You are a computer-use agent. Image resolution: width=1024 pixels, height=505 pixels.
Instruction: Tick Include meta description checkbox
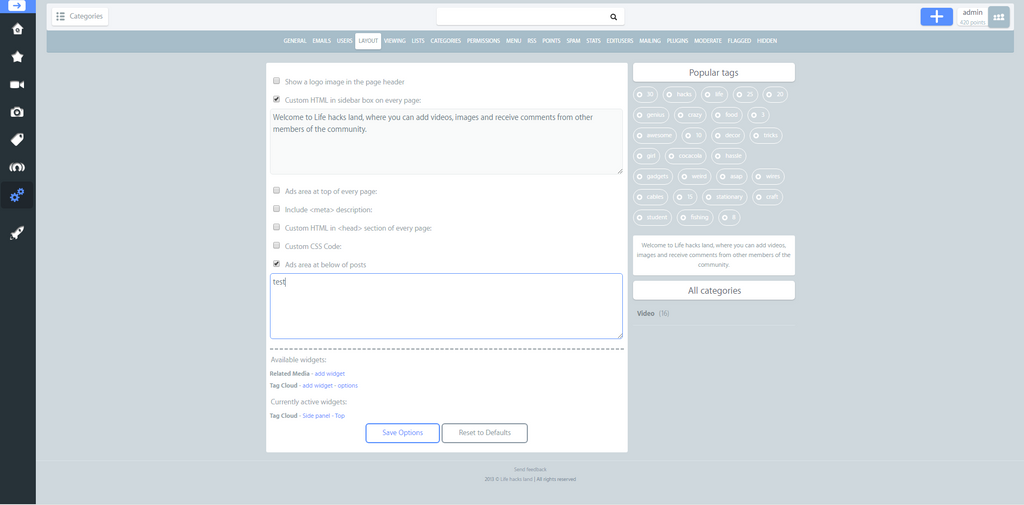[x=276, y=209]
